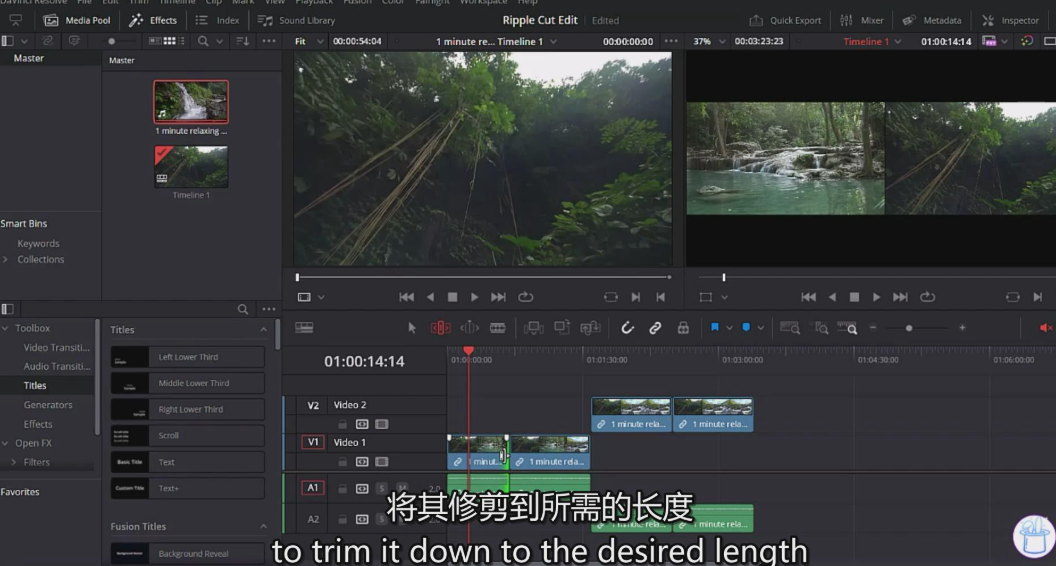1056x566 pixels.
Task: Disable the Video 2 track video toggle
Action: tap(382, 424)
